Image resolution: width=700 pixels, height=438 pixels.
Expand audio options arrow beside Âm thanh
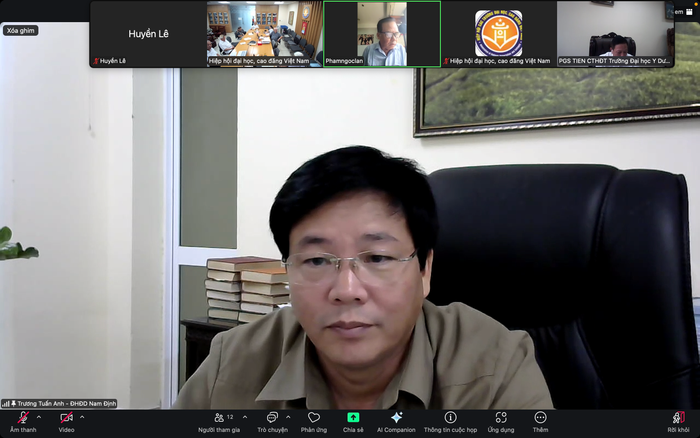(x=39, y=417)
